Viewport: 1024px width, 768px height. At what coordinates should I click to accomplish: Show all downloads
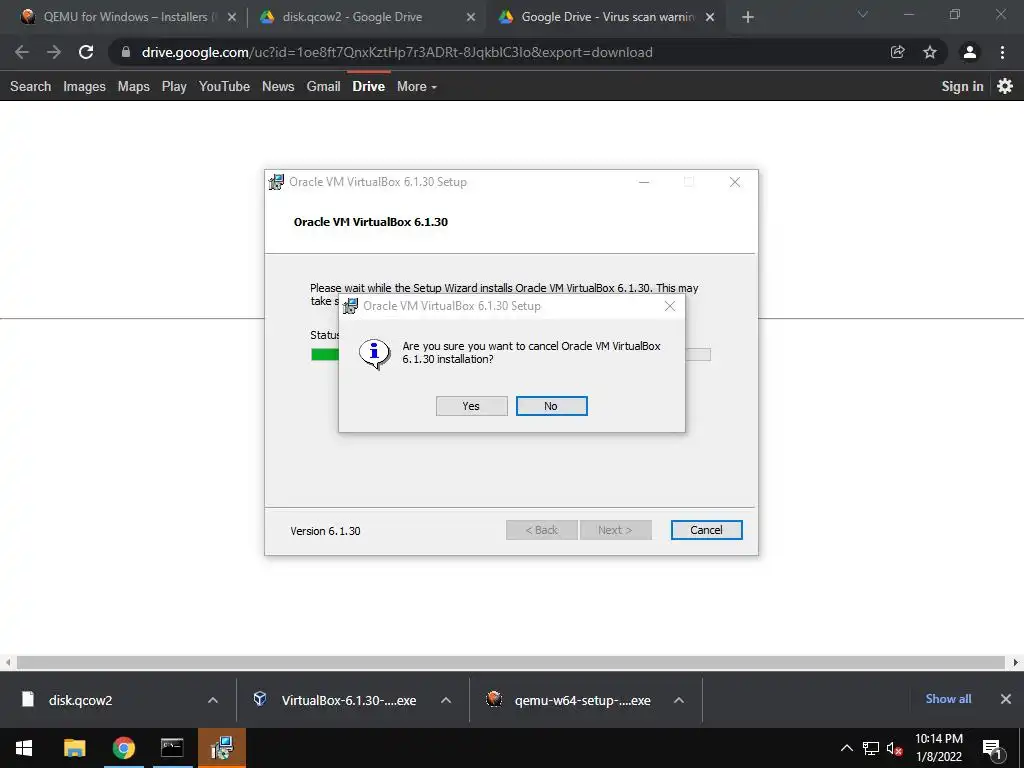tap(948, 699)
